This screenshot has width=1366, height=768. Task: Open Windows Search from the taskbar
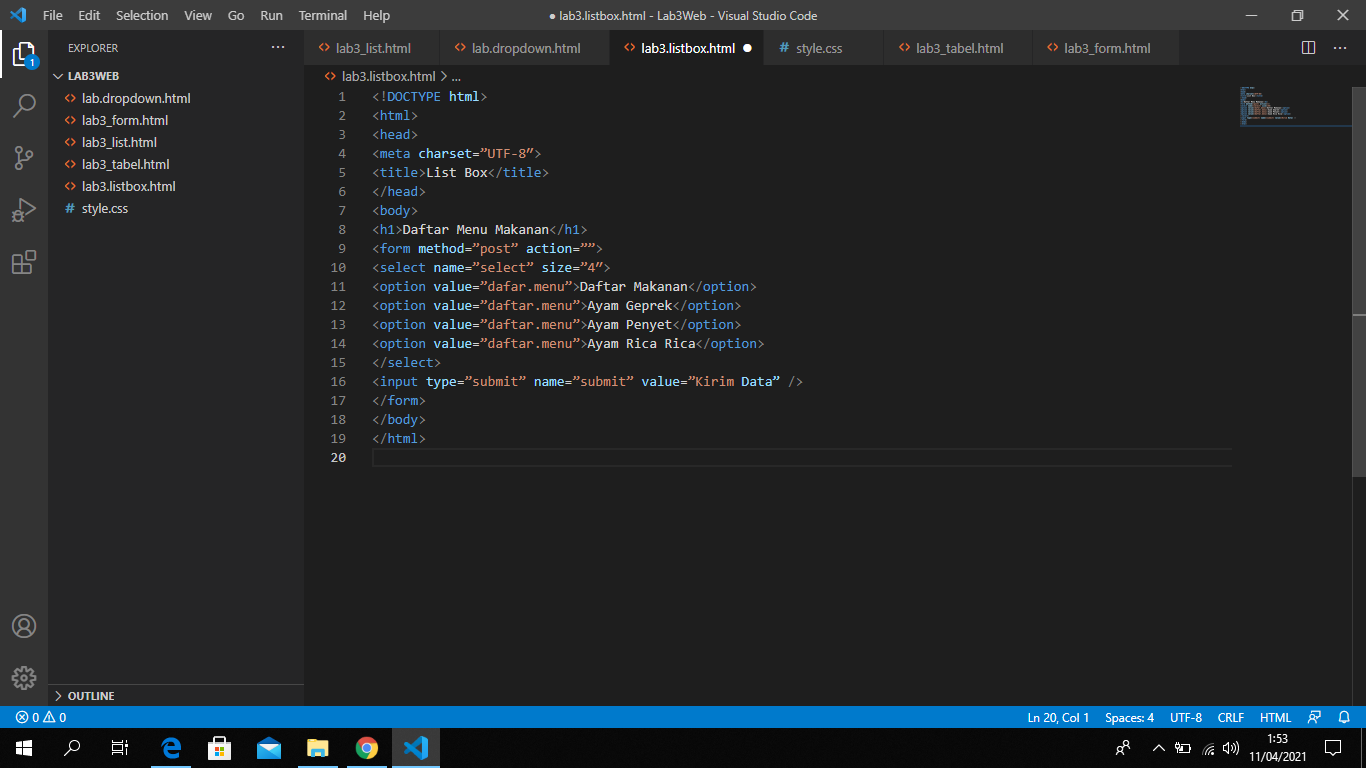pos(72,748)
